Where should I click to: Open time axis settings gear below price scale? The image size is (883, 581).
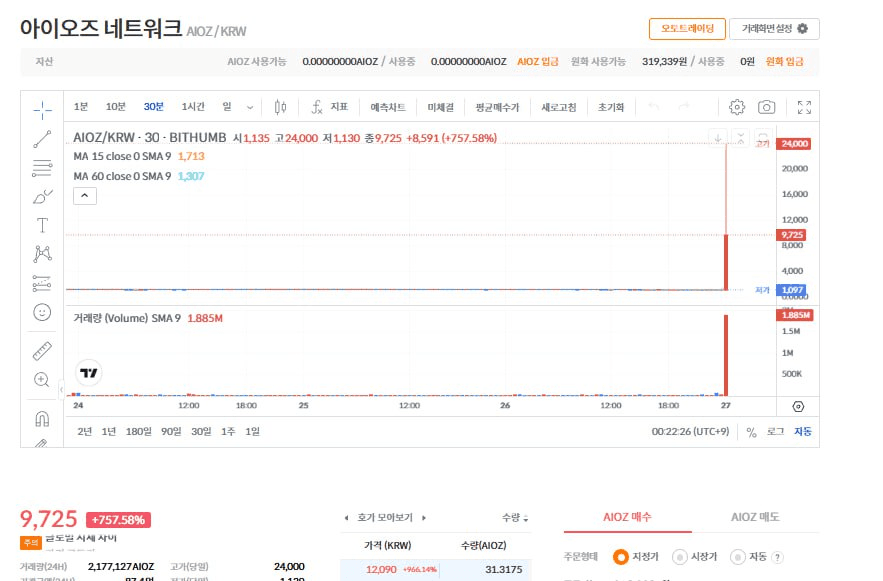pyautogui.click(x=798, y=406)
